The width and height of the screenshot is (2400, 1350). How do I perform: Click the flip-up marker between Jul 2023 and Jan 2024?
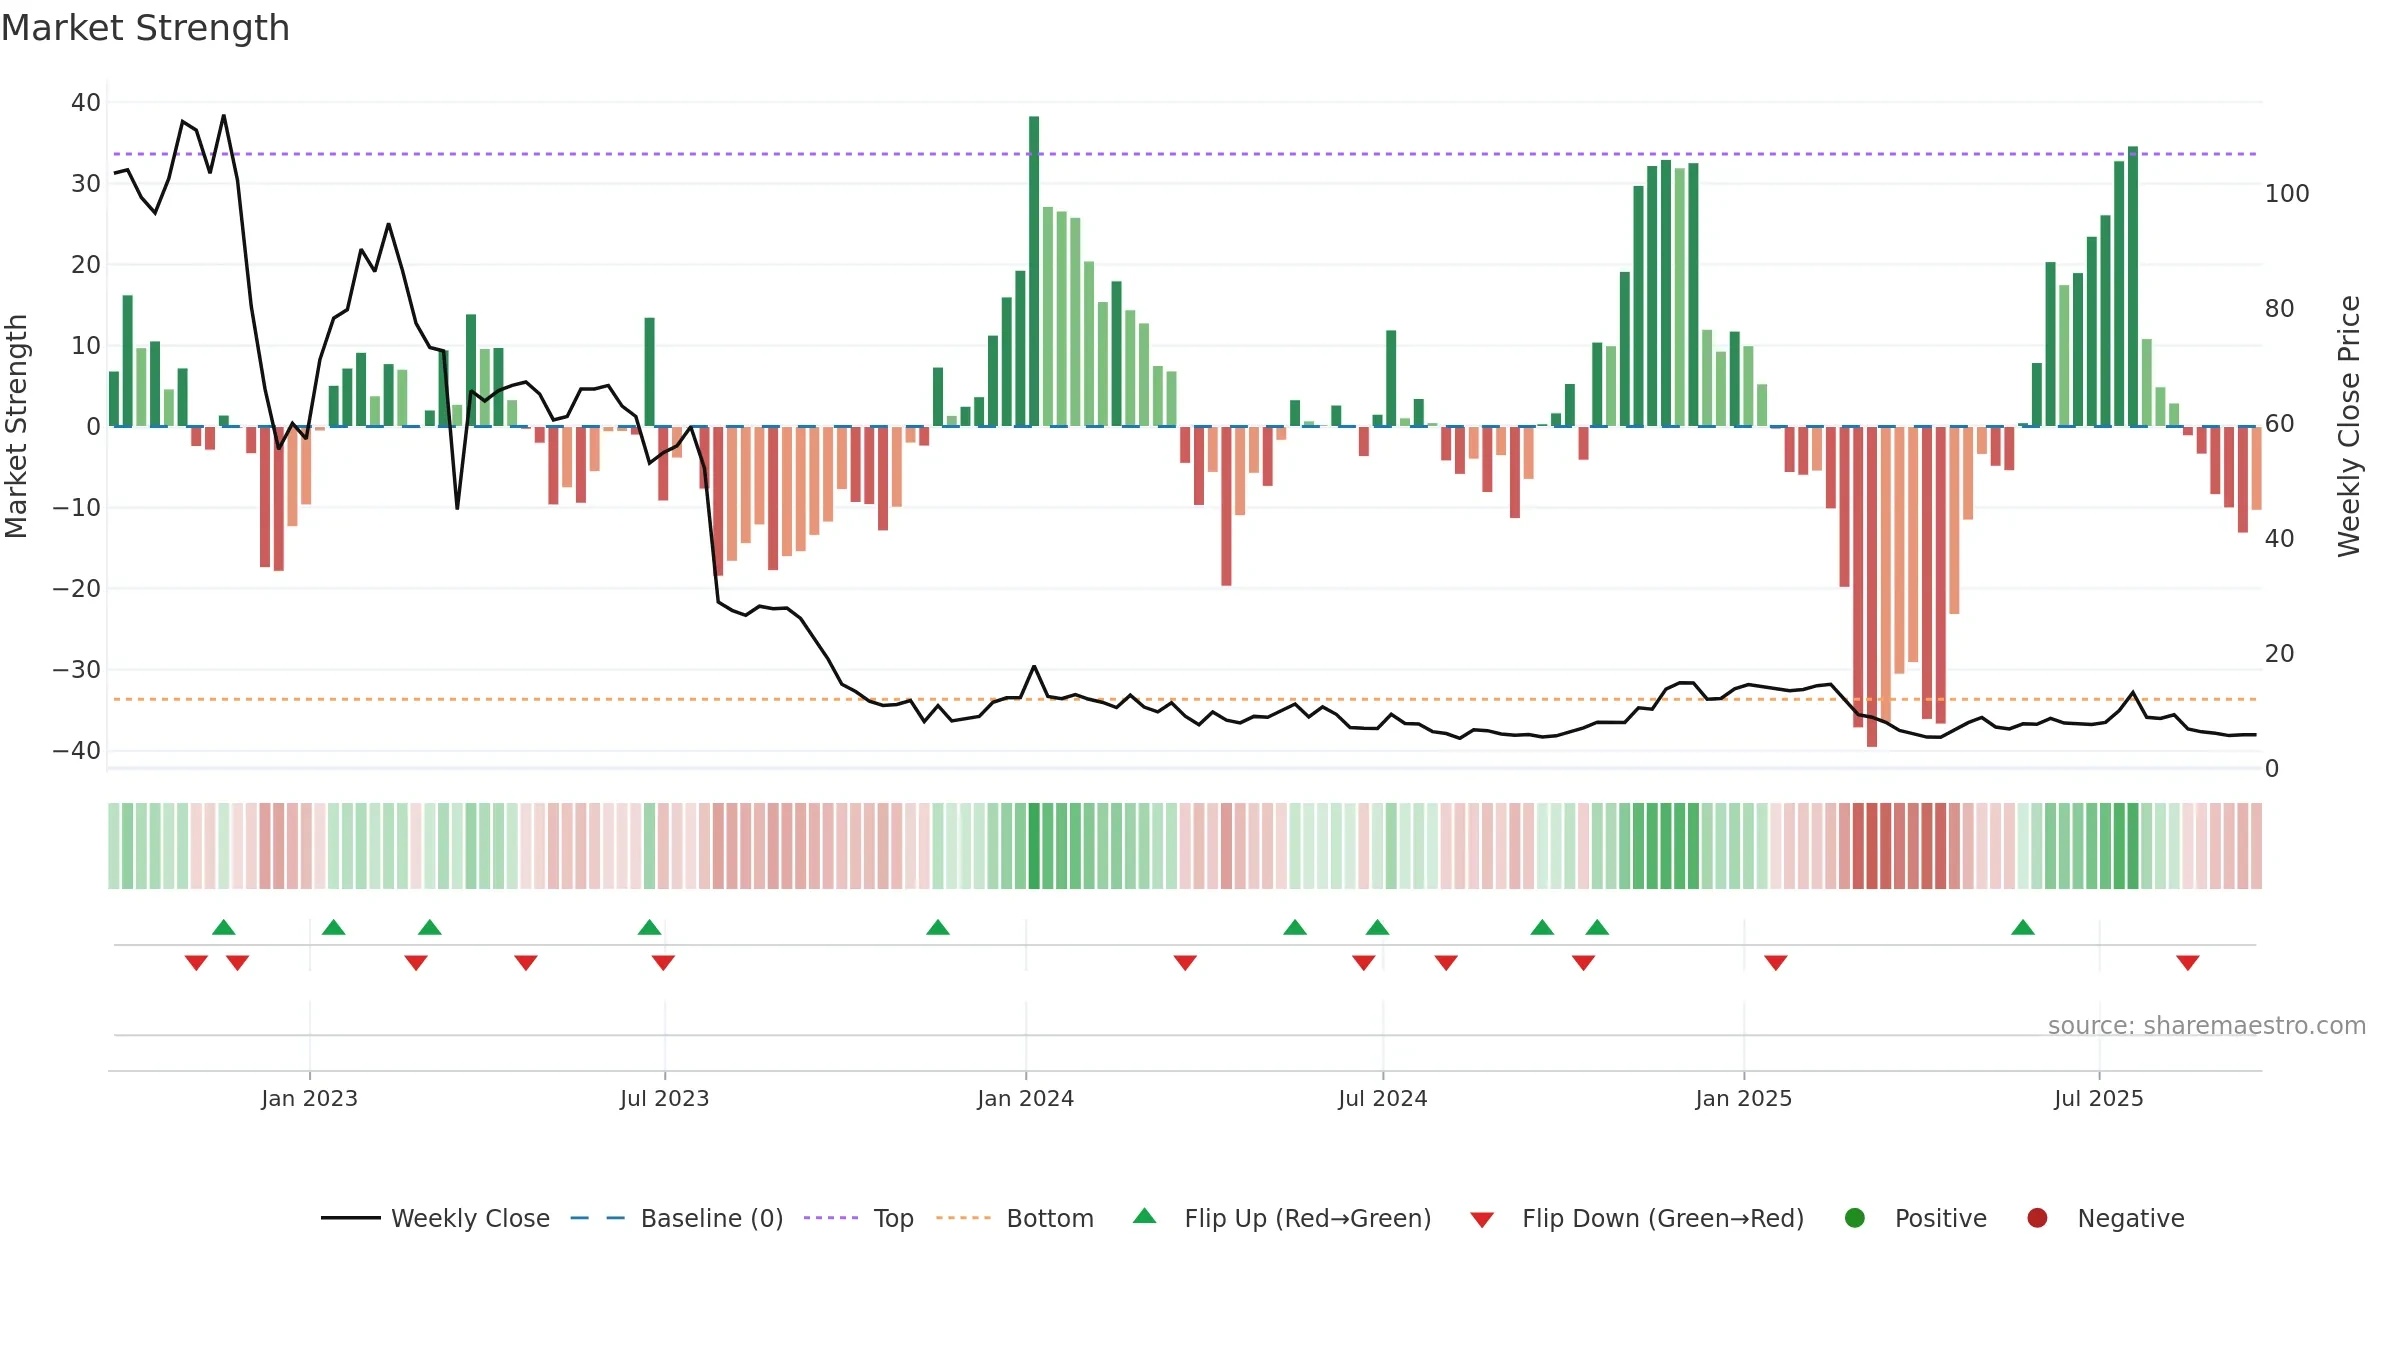tap(938, 927)
